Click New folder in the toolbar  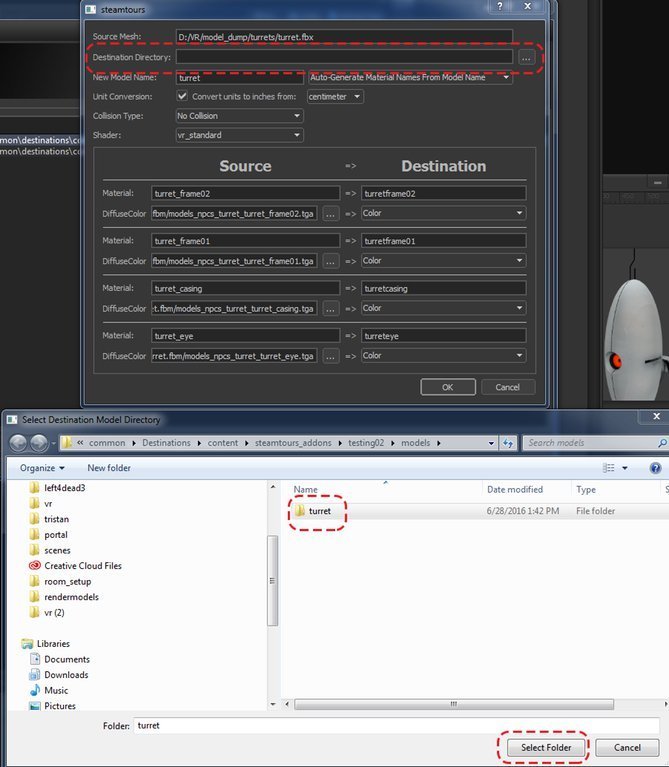pos(110,468)
